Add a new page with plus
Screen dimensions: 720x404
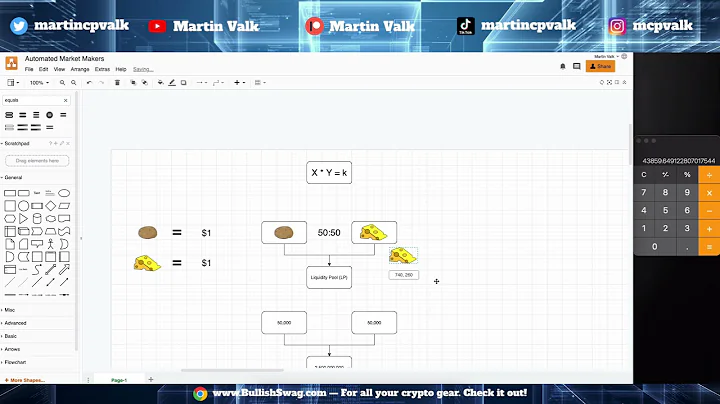[x=151, y=379]
